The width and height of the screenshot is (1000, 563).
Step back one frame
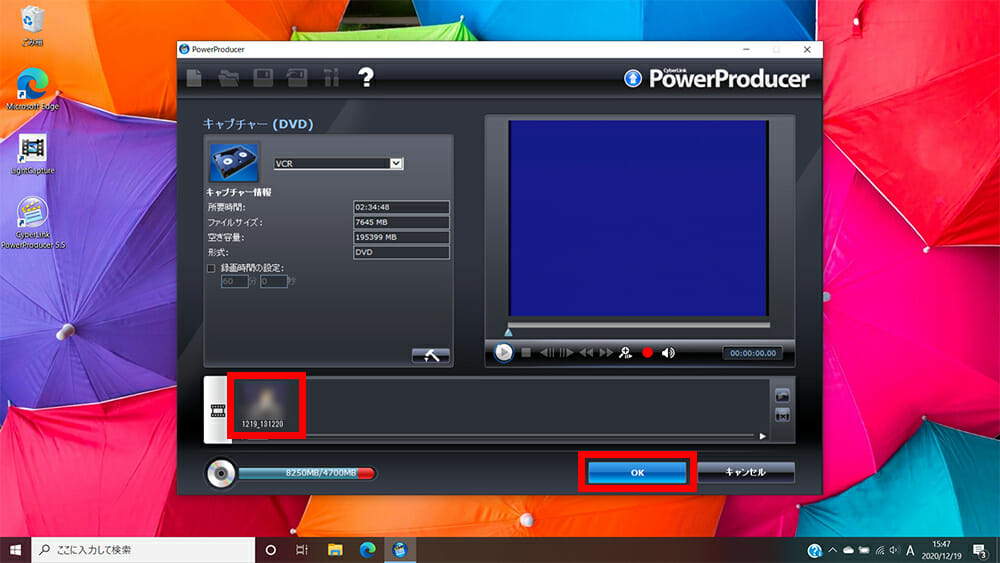(x=547, y=353)
